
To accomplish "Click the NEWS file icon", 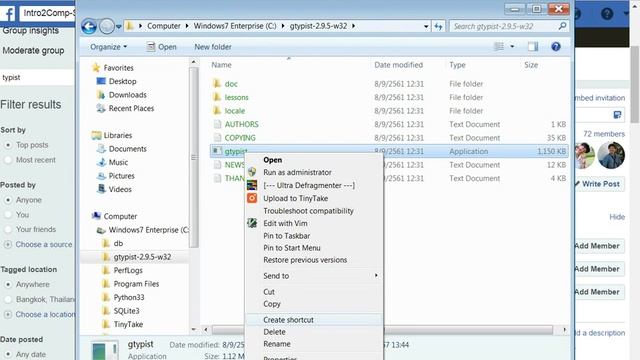I will coord(218,165).
